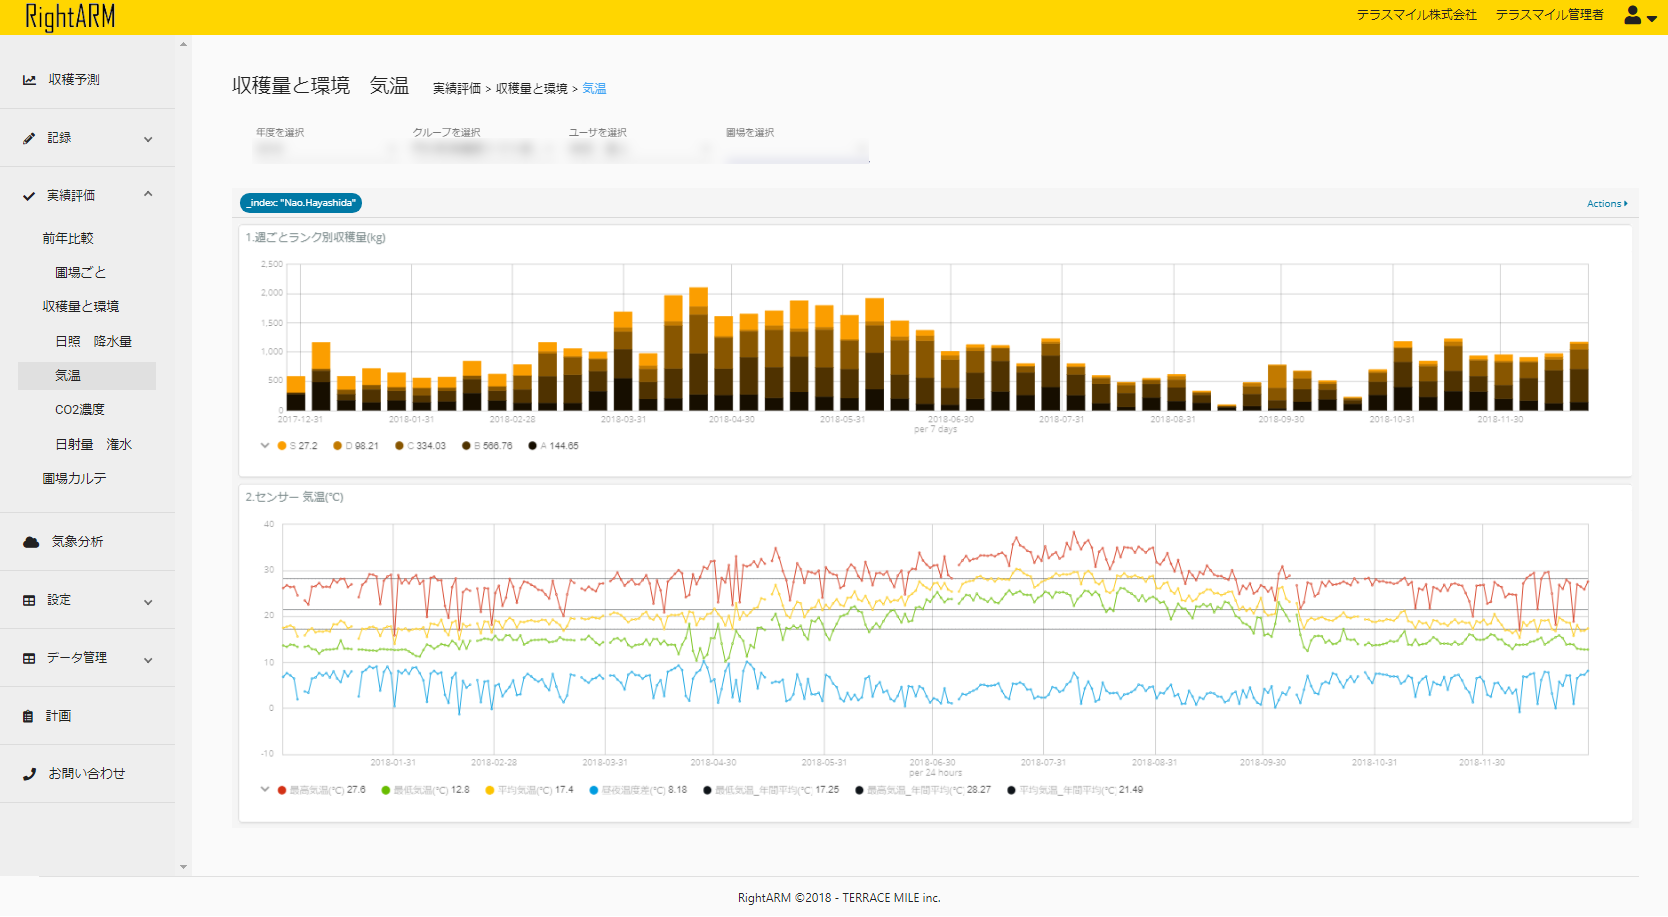Click the clipboard icon beside 計画
The width and height of the screenshot is (1668, 917).
[28, 716]
